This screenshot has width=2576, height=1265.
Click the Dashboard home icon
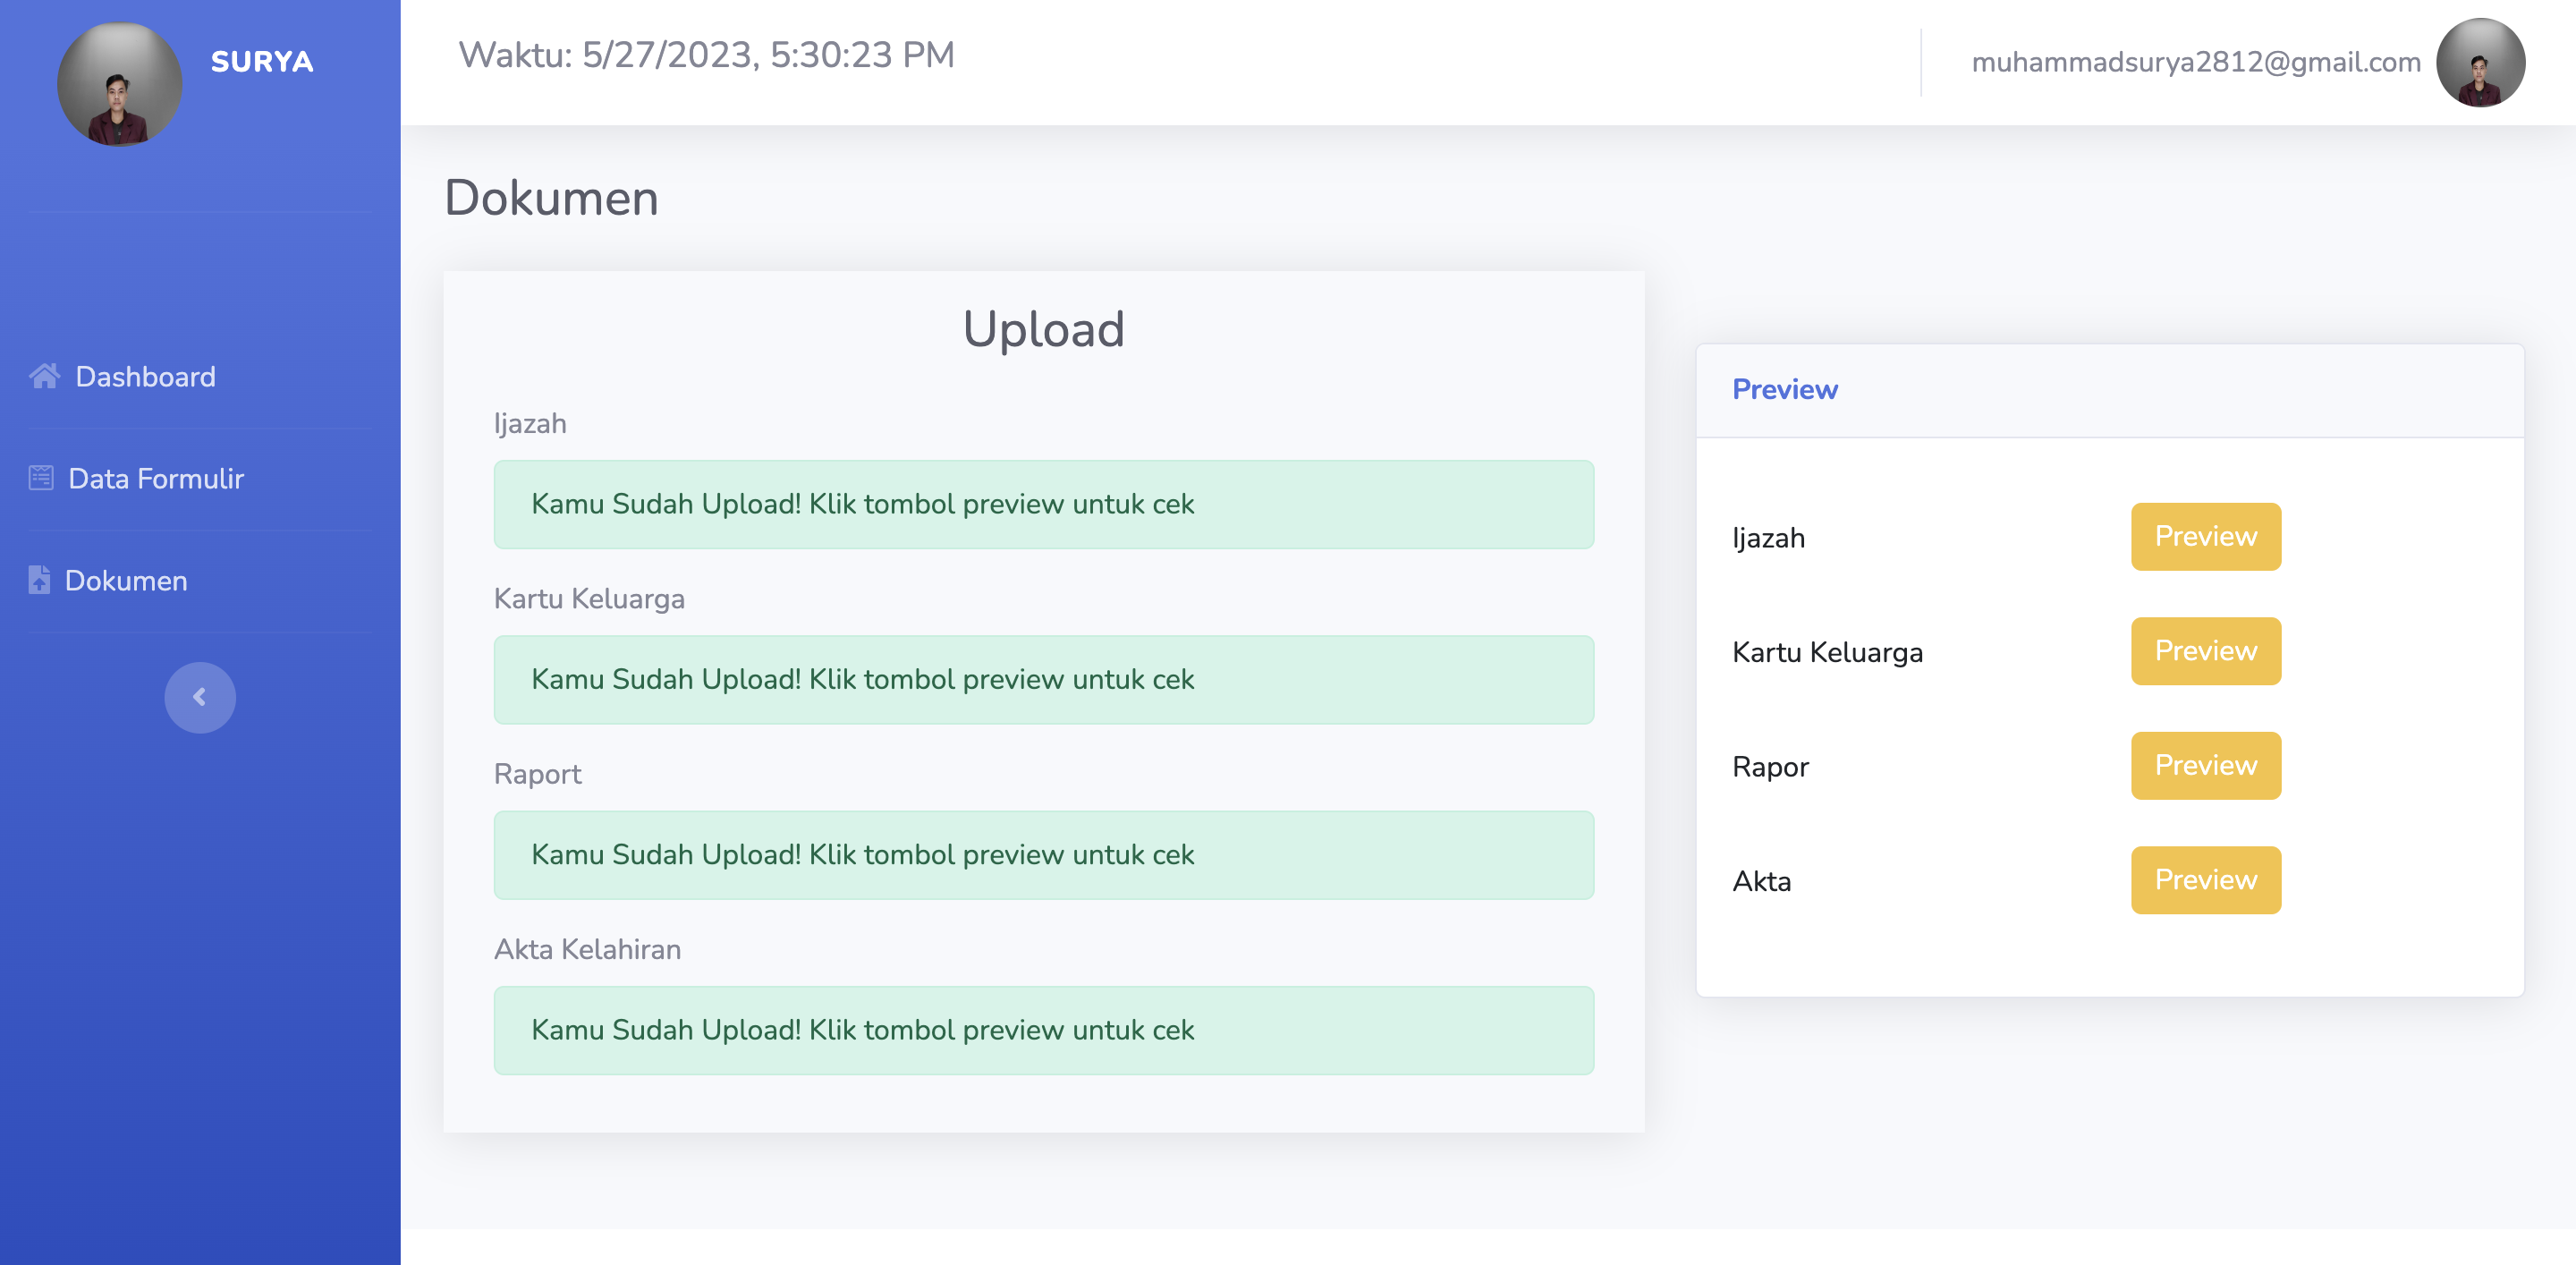click(x=44, y=376)
